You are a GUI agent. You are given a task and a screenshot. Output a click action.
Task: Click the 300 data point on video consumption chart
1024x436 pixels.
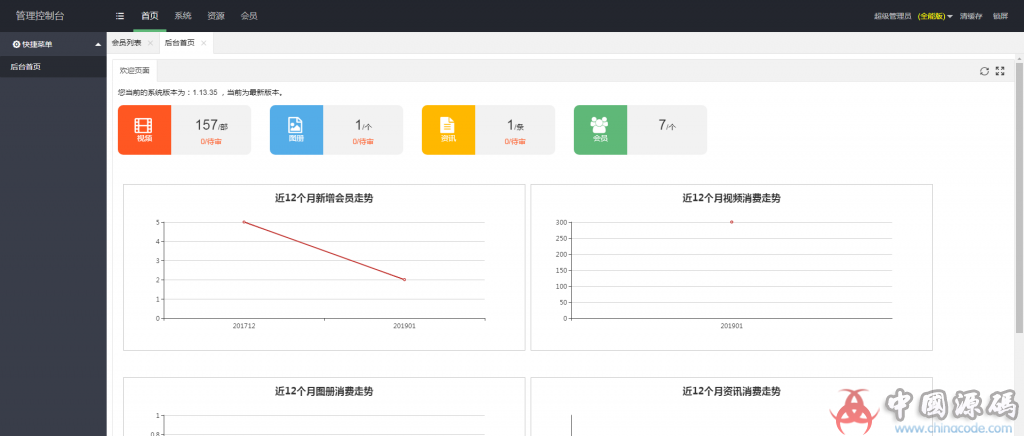click(x=731, y=222)
